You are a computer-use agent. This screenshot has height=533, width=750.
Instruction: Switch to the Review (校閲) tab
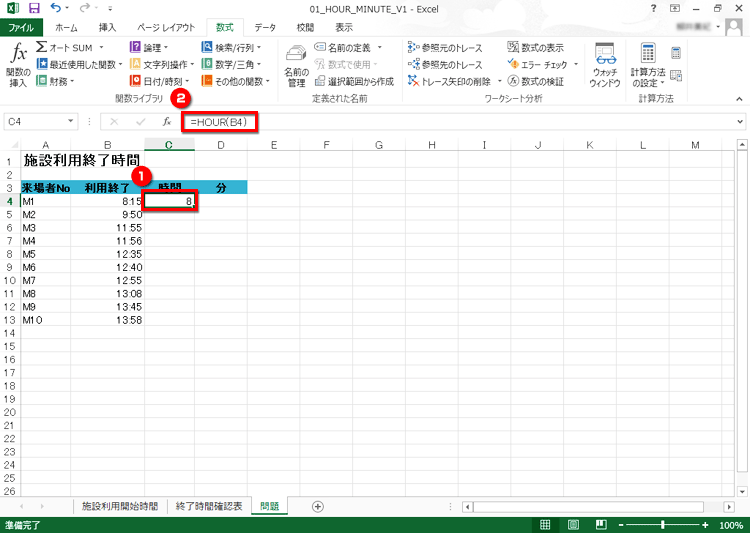(305, 27)
